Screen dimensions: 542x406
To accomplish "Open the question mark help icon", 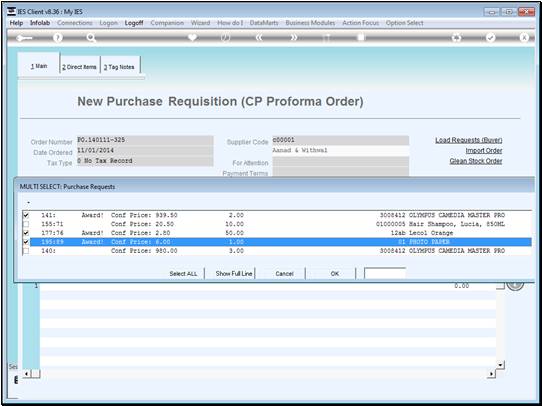I will pyautogui.click(x=58, y=38).
